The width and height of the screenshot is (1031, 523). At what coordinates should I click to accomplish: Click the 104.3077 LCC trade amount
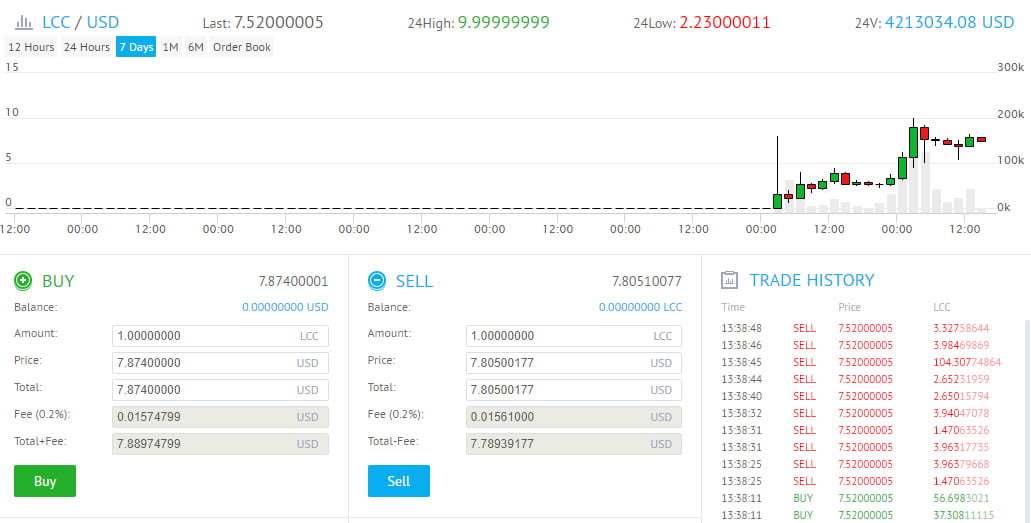[967, 362]
